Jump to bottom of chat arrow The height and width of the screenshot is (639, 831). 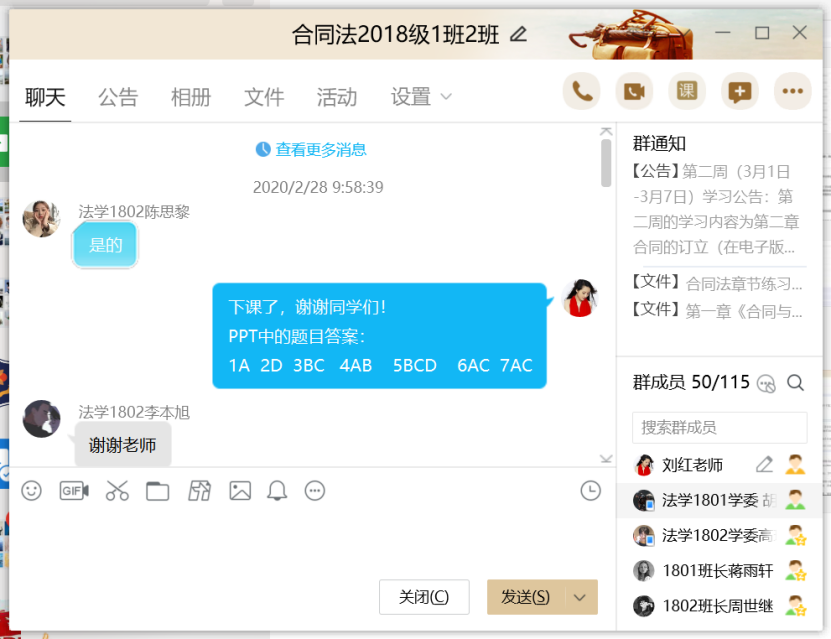[x=606, y=458]
